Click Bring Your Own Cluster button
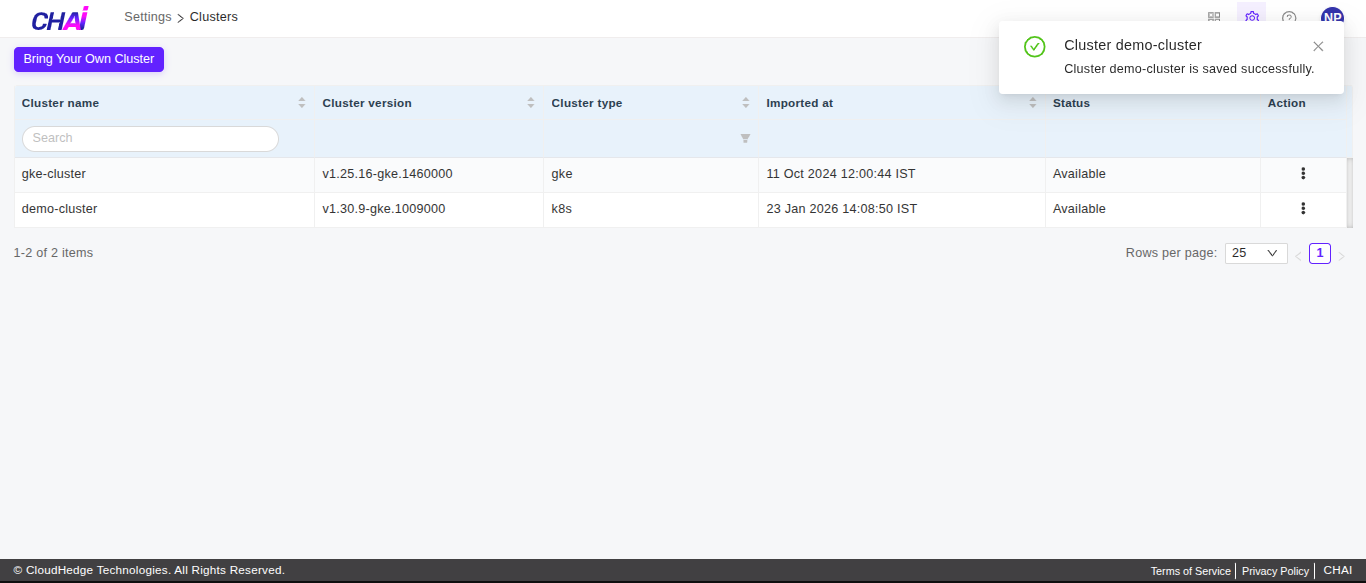Viewport: 1366px width, 583px height. 89,59
